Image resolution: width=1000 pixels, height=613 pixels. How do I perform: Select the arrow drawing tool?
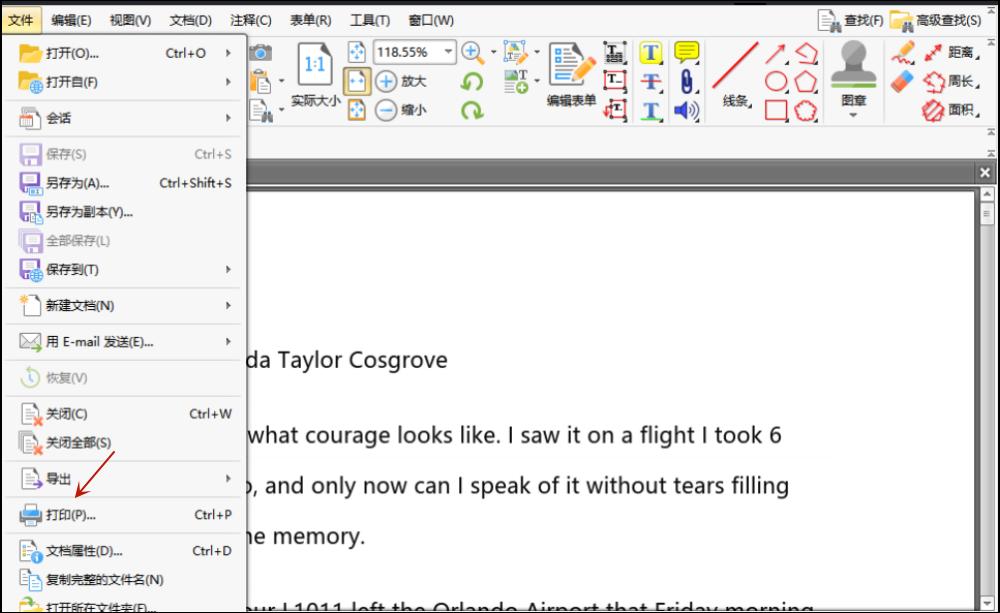pyautogui.click(x=776, y=54)
